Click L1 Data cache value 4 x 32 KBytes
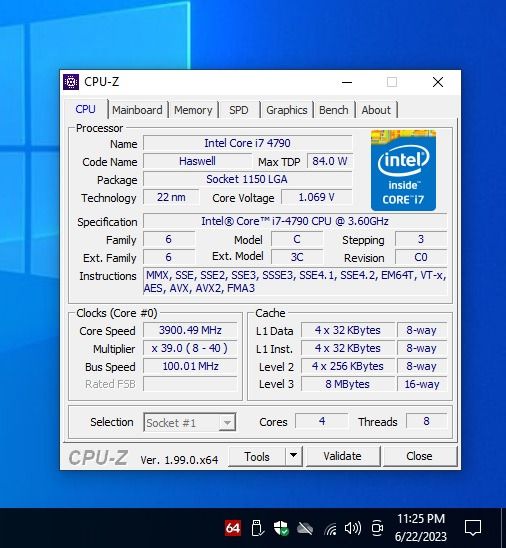The image size is (506, 548). point(348,330)
